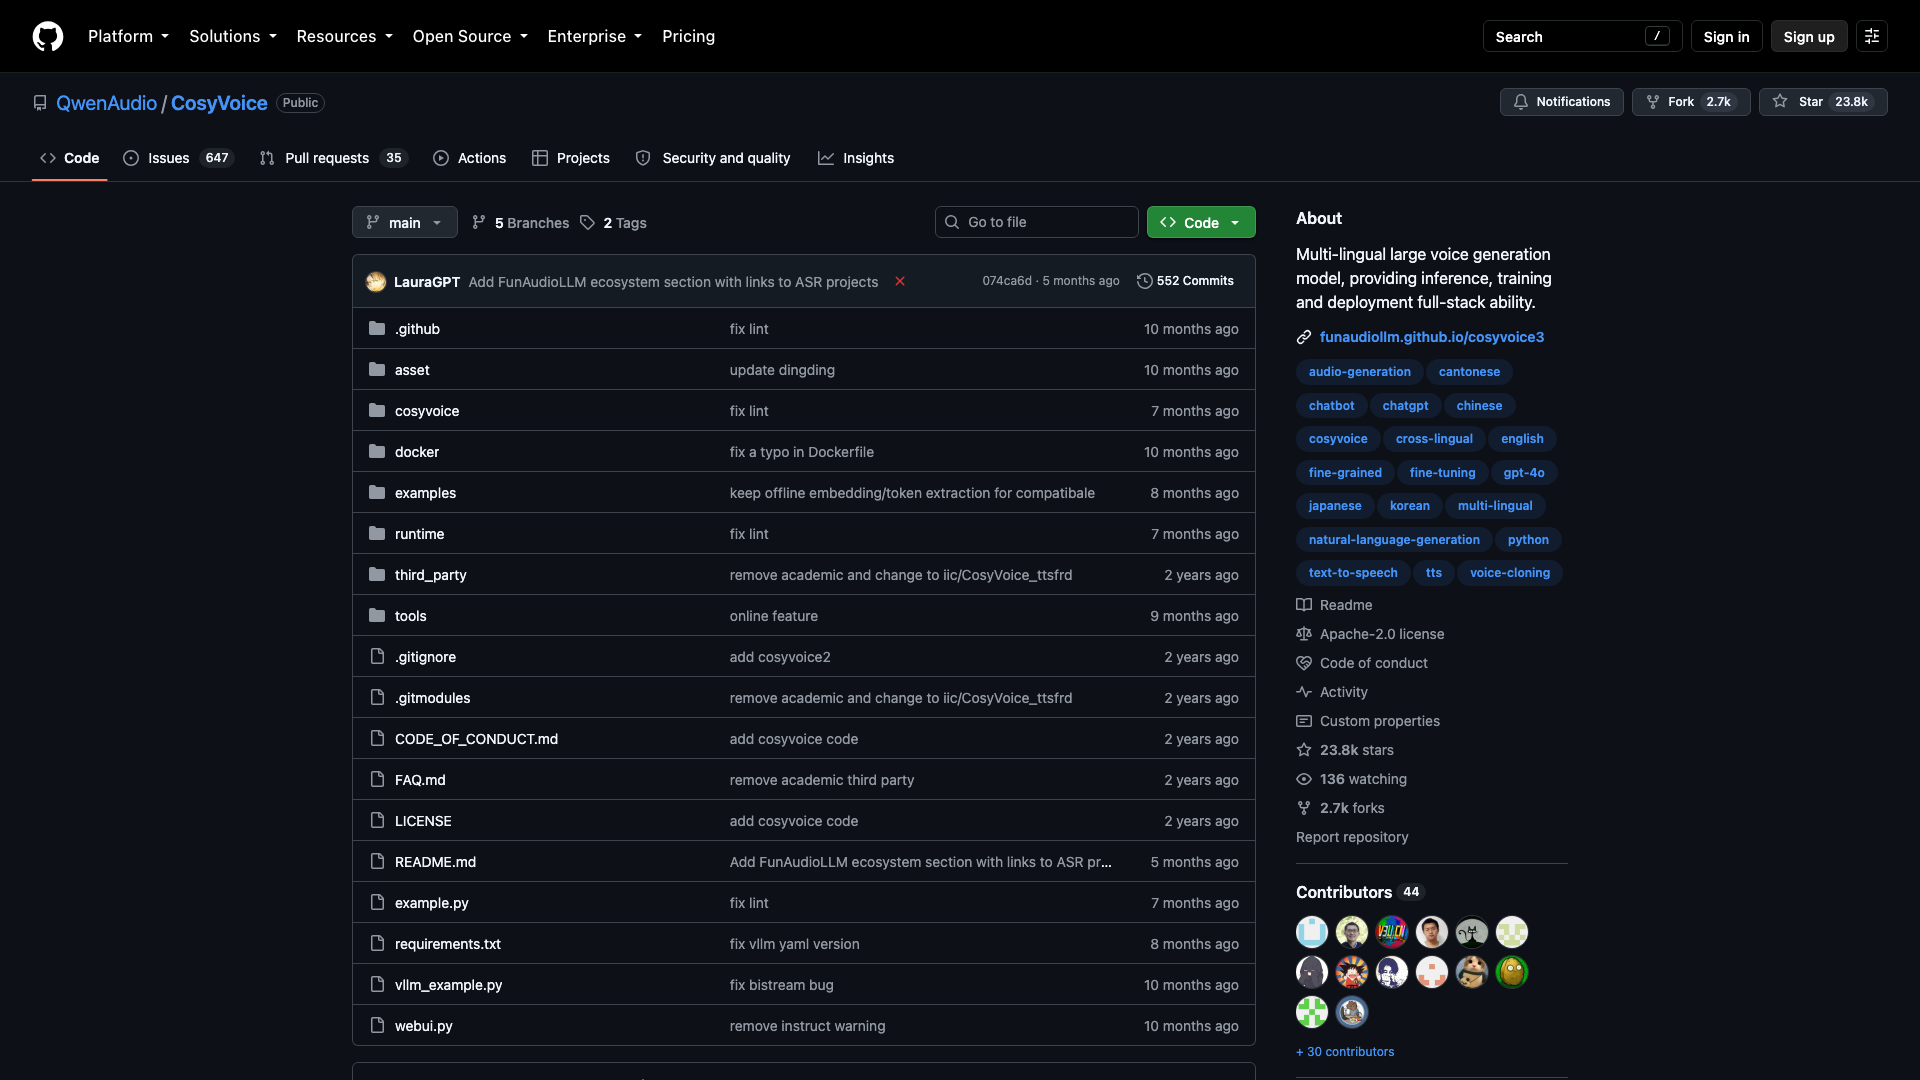This screenshot has height=1080, width=1920.
Task: Open the first contributor avatar
Action: pos(1312,932)
